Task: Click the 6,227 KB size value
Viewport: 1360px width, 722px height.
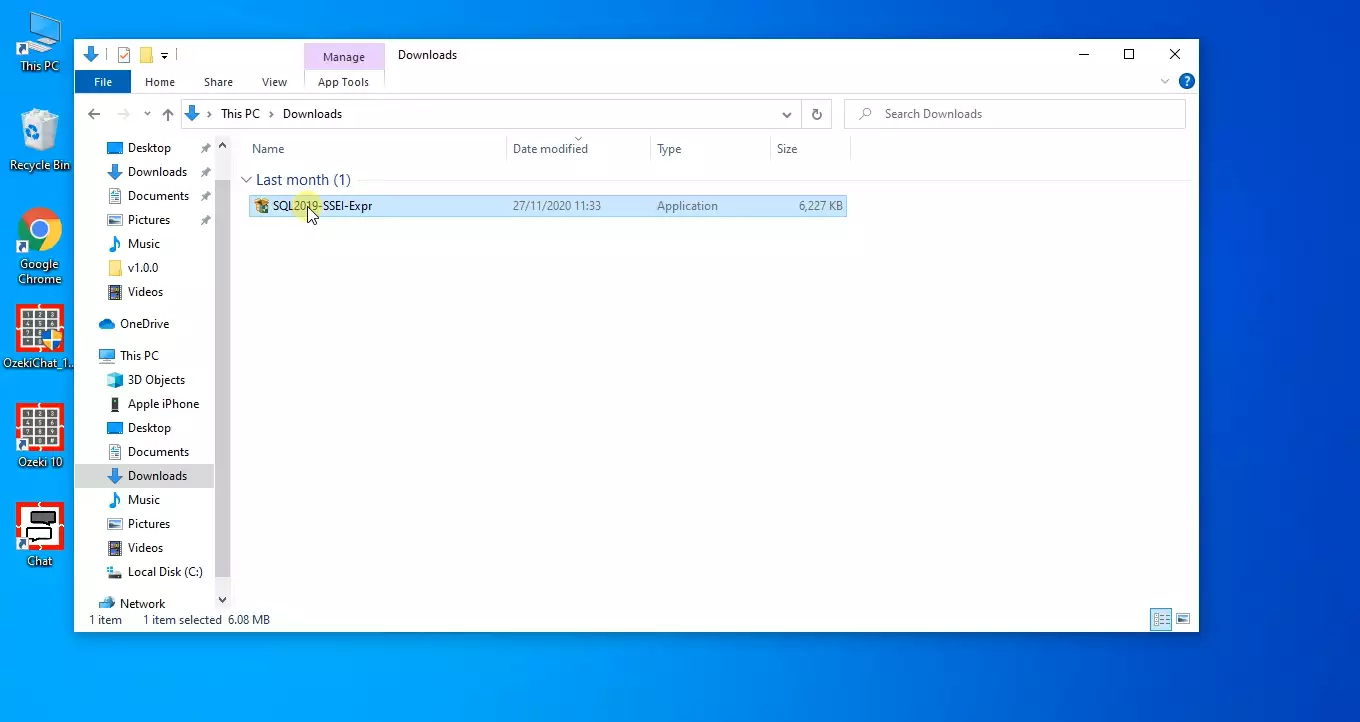Action: click(x=820, y=206)
